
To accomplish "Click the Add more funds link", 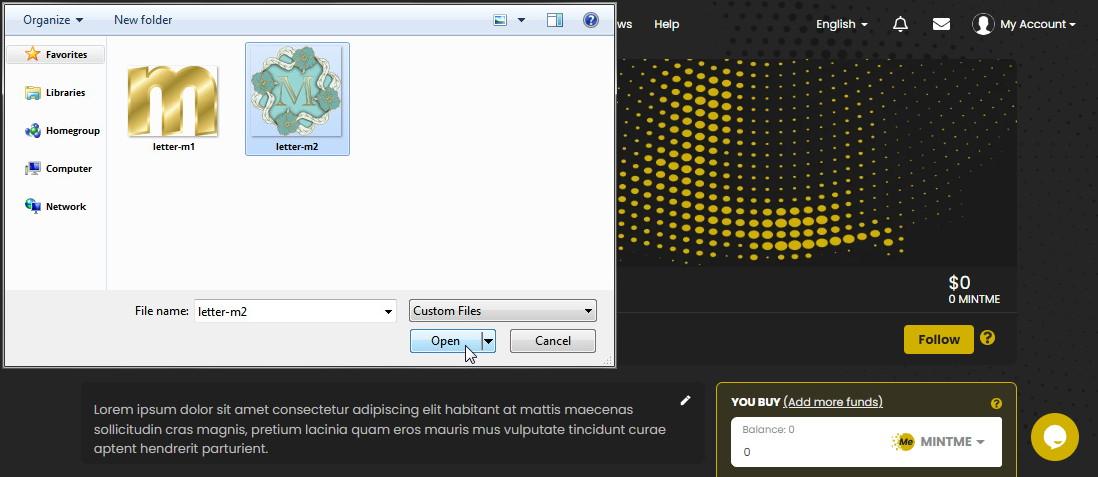I will click(832, 402).
